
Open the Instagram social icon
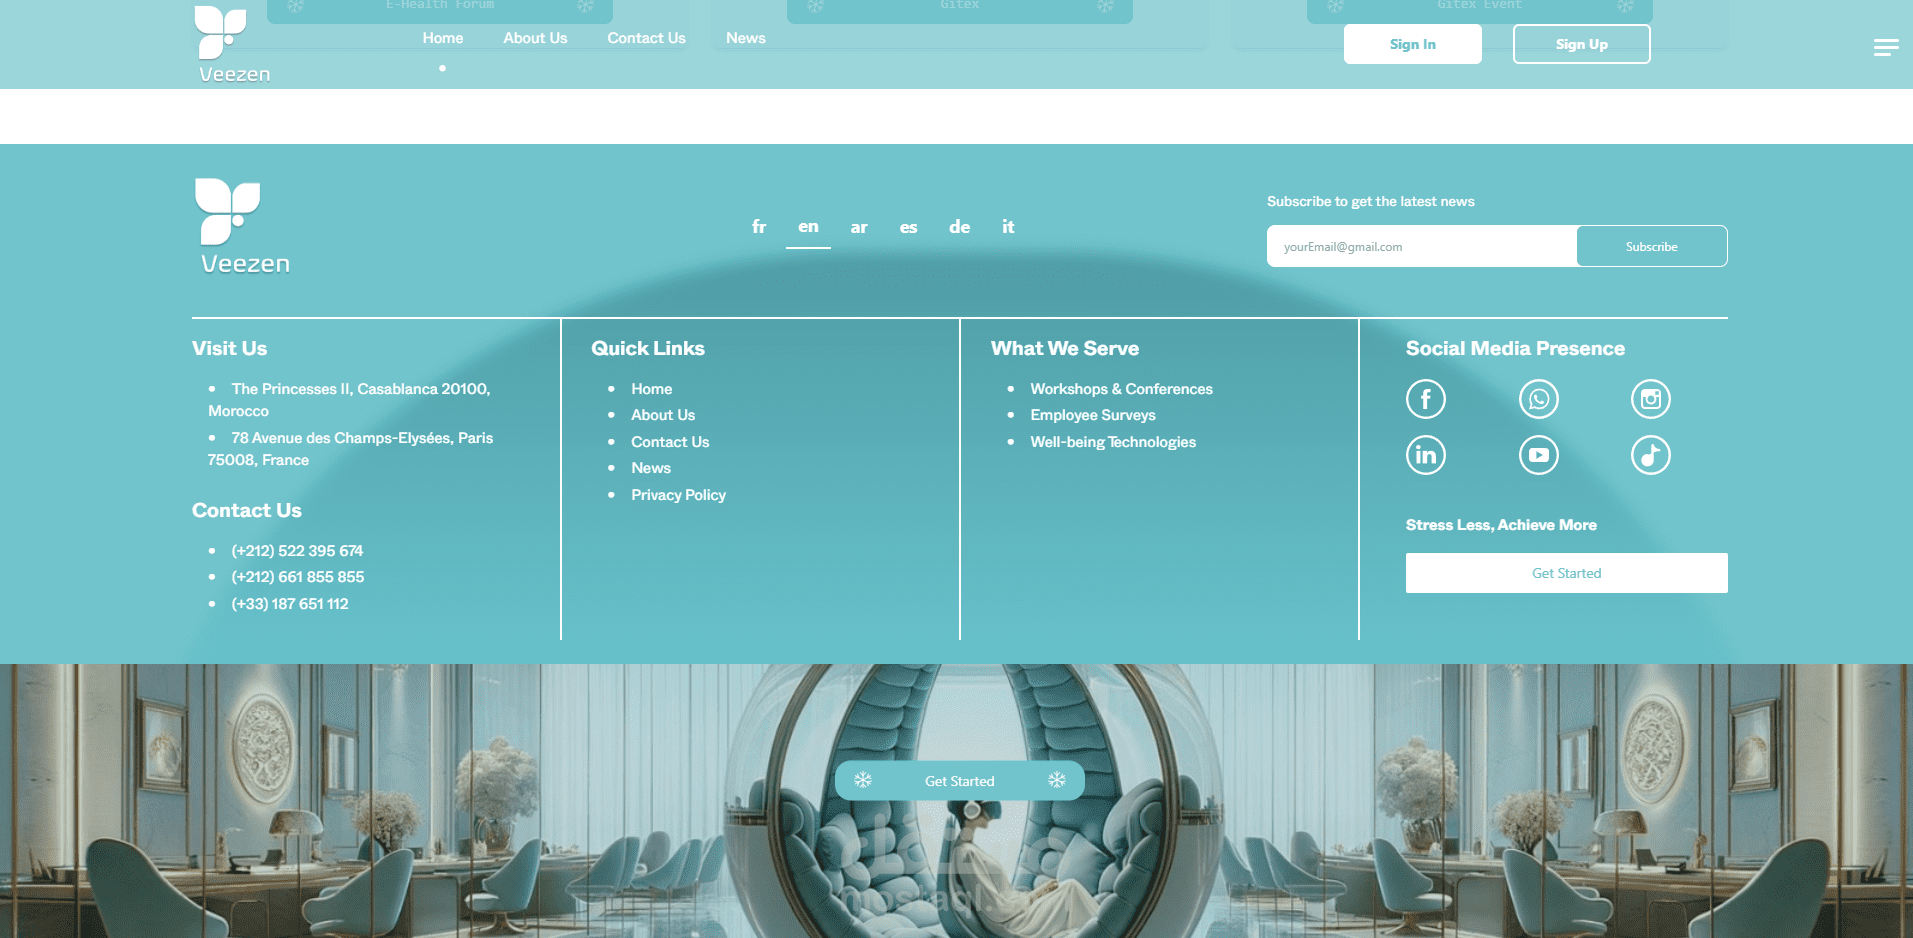[1651, 399]
